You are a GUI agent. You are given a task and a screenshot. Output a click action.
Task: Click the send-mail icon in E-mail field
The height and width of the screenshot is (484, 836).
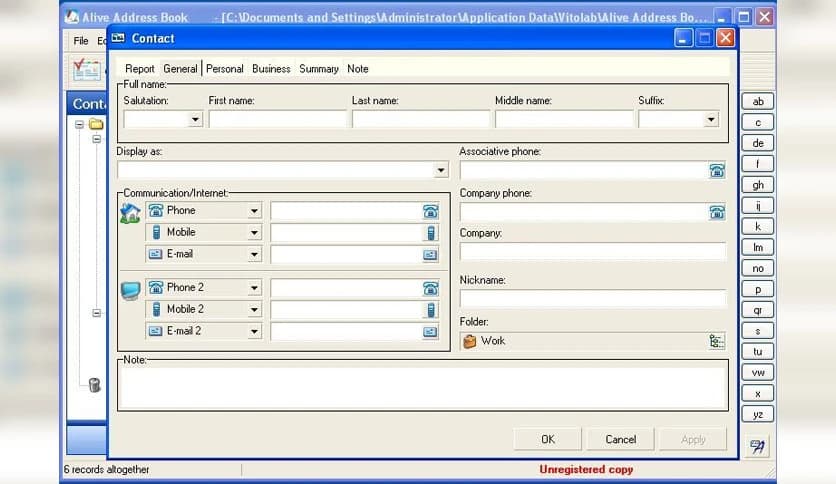430,255
